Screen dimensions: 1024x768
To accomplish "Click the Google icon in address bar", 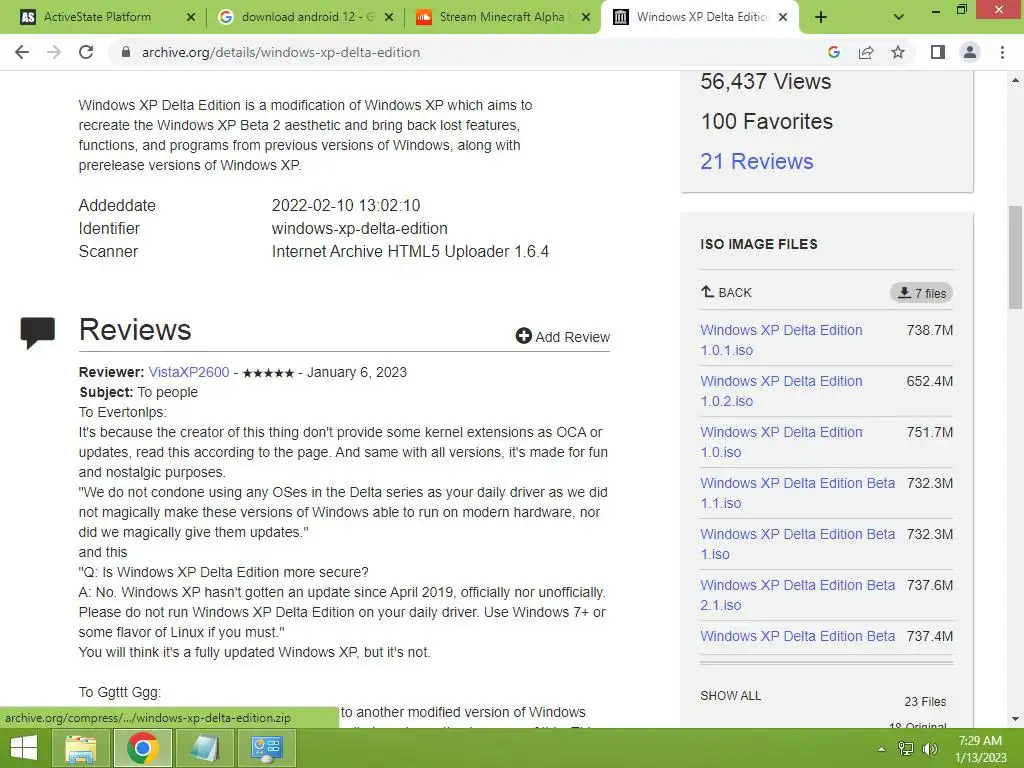I will pyautogui.click(x=833, y=52).
